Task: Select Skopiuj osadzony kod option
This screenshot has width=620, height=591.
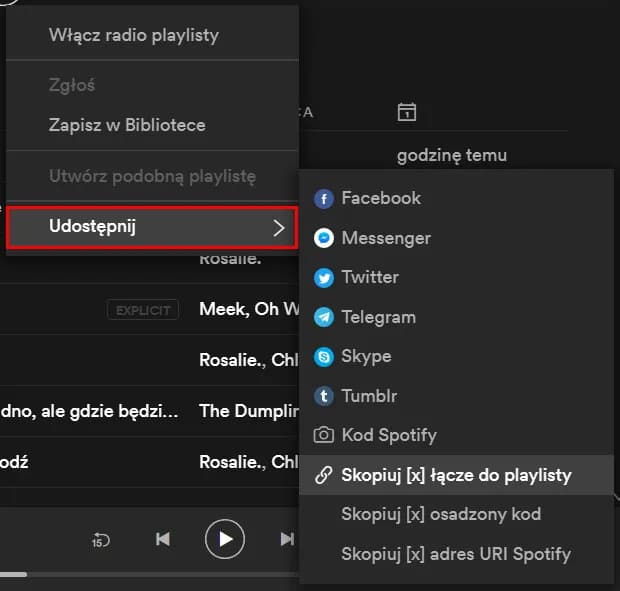Action: (440, 514)
